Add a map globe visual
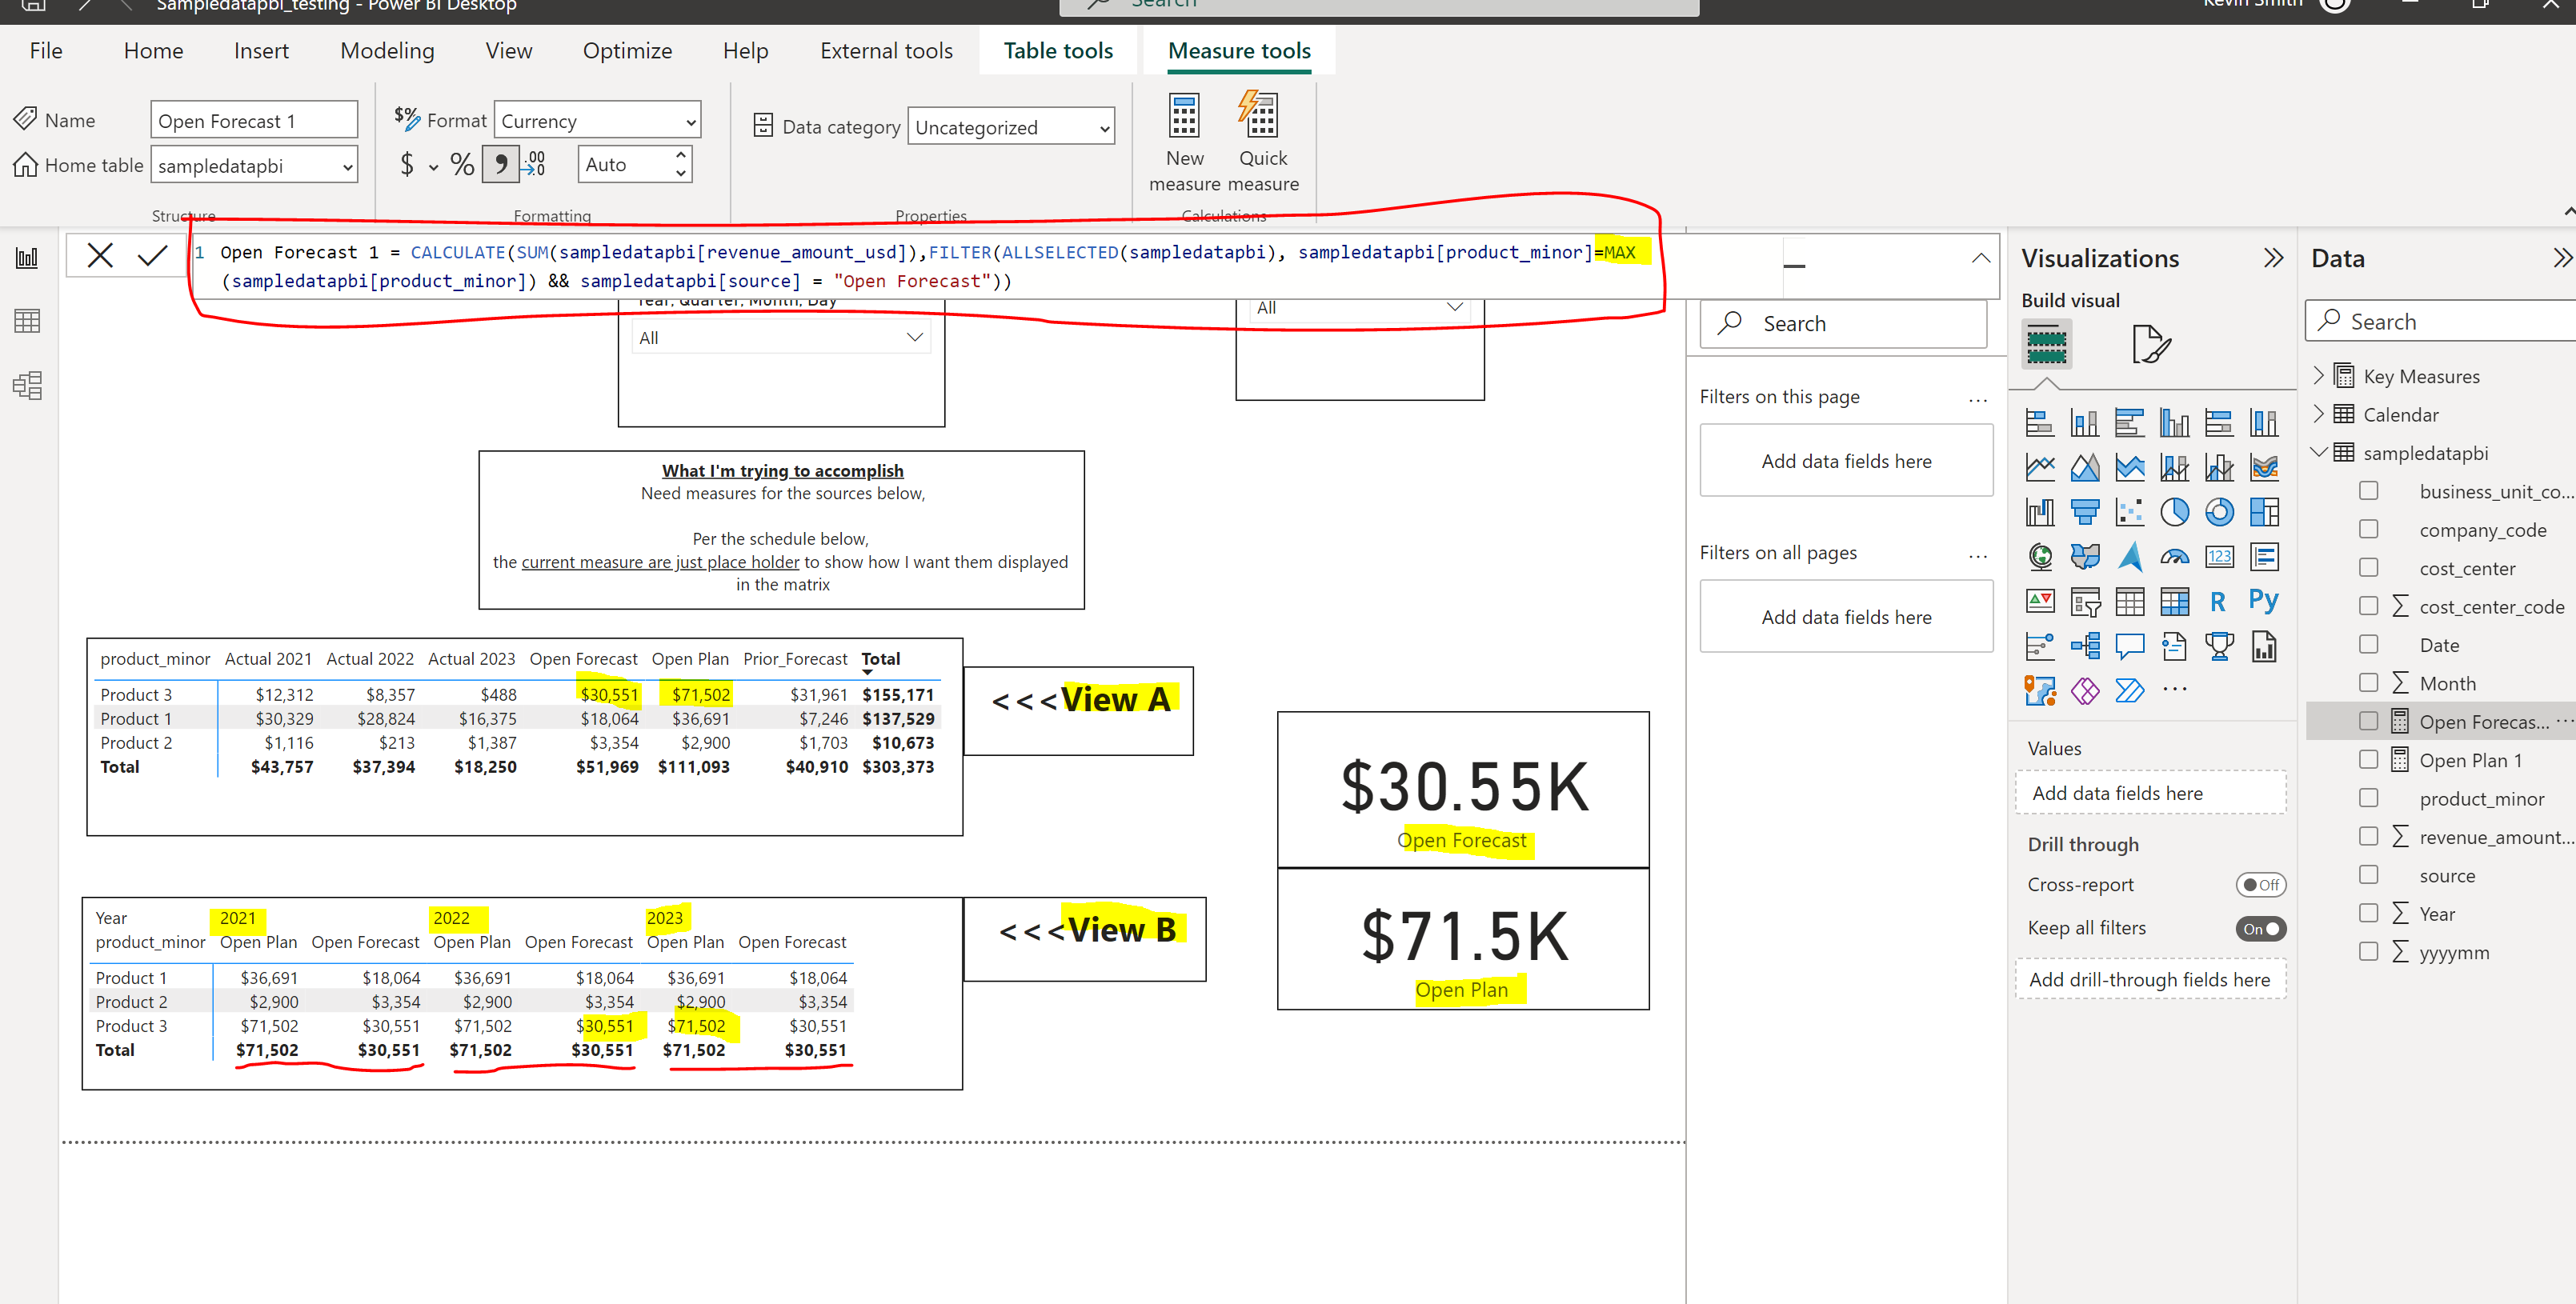Viewport: 2576px width, 1304px height. (x=2040, y=556)
